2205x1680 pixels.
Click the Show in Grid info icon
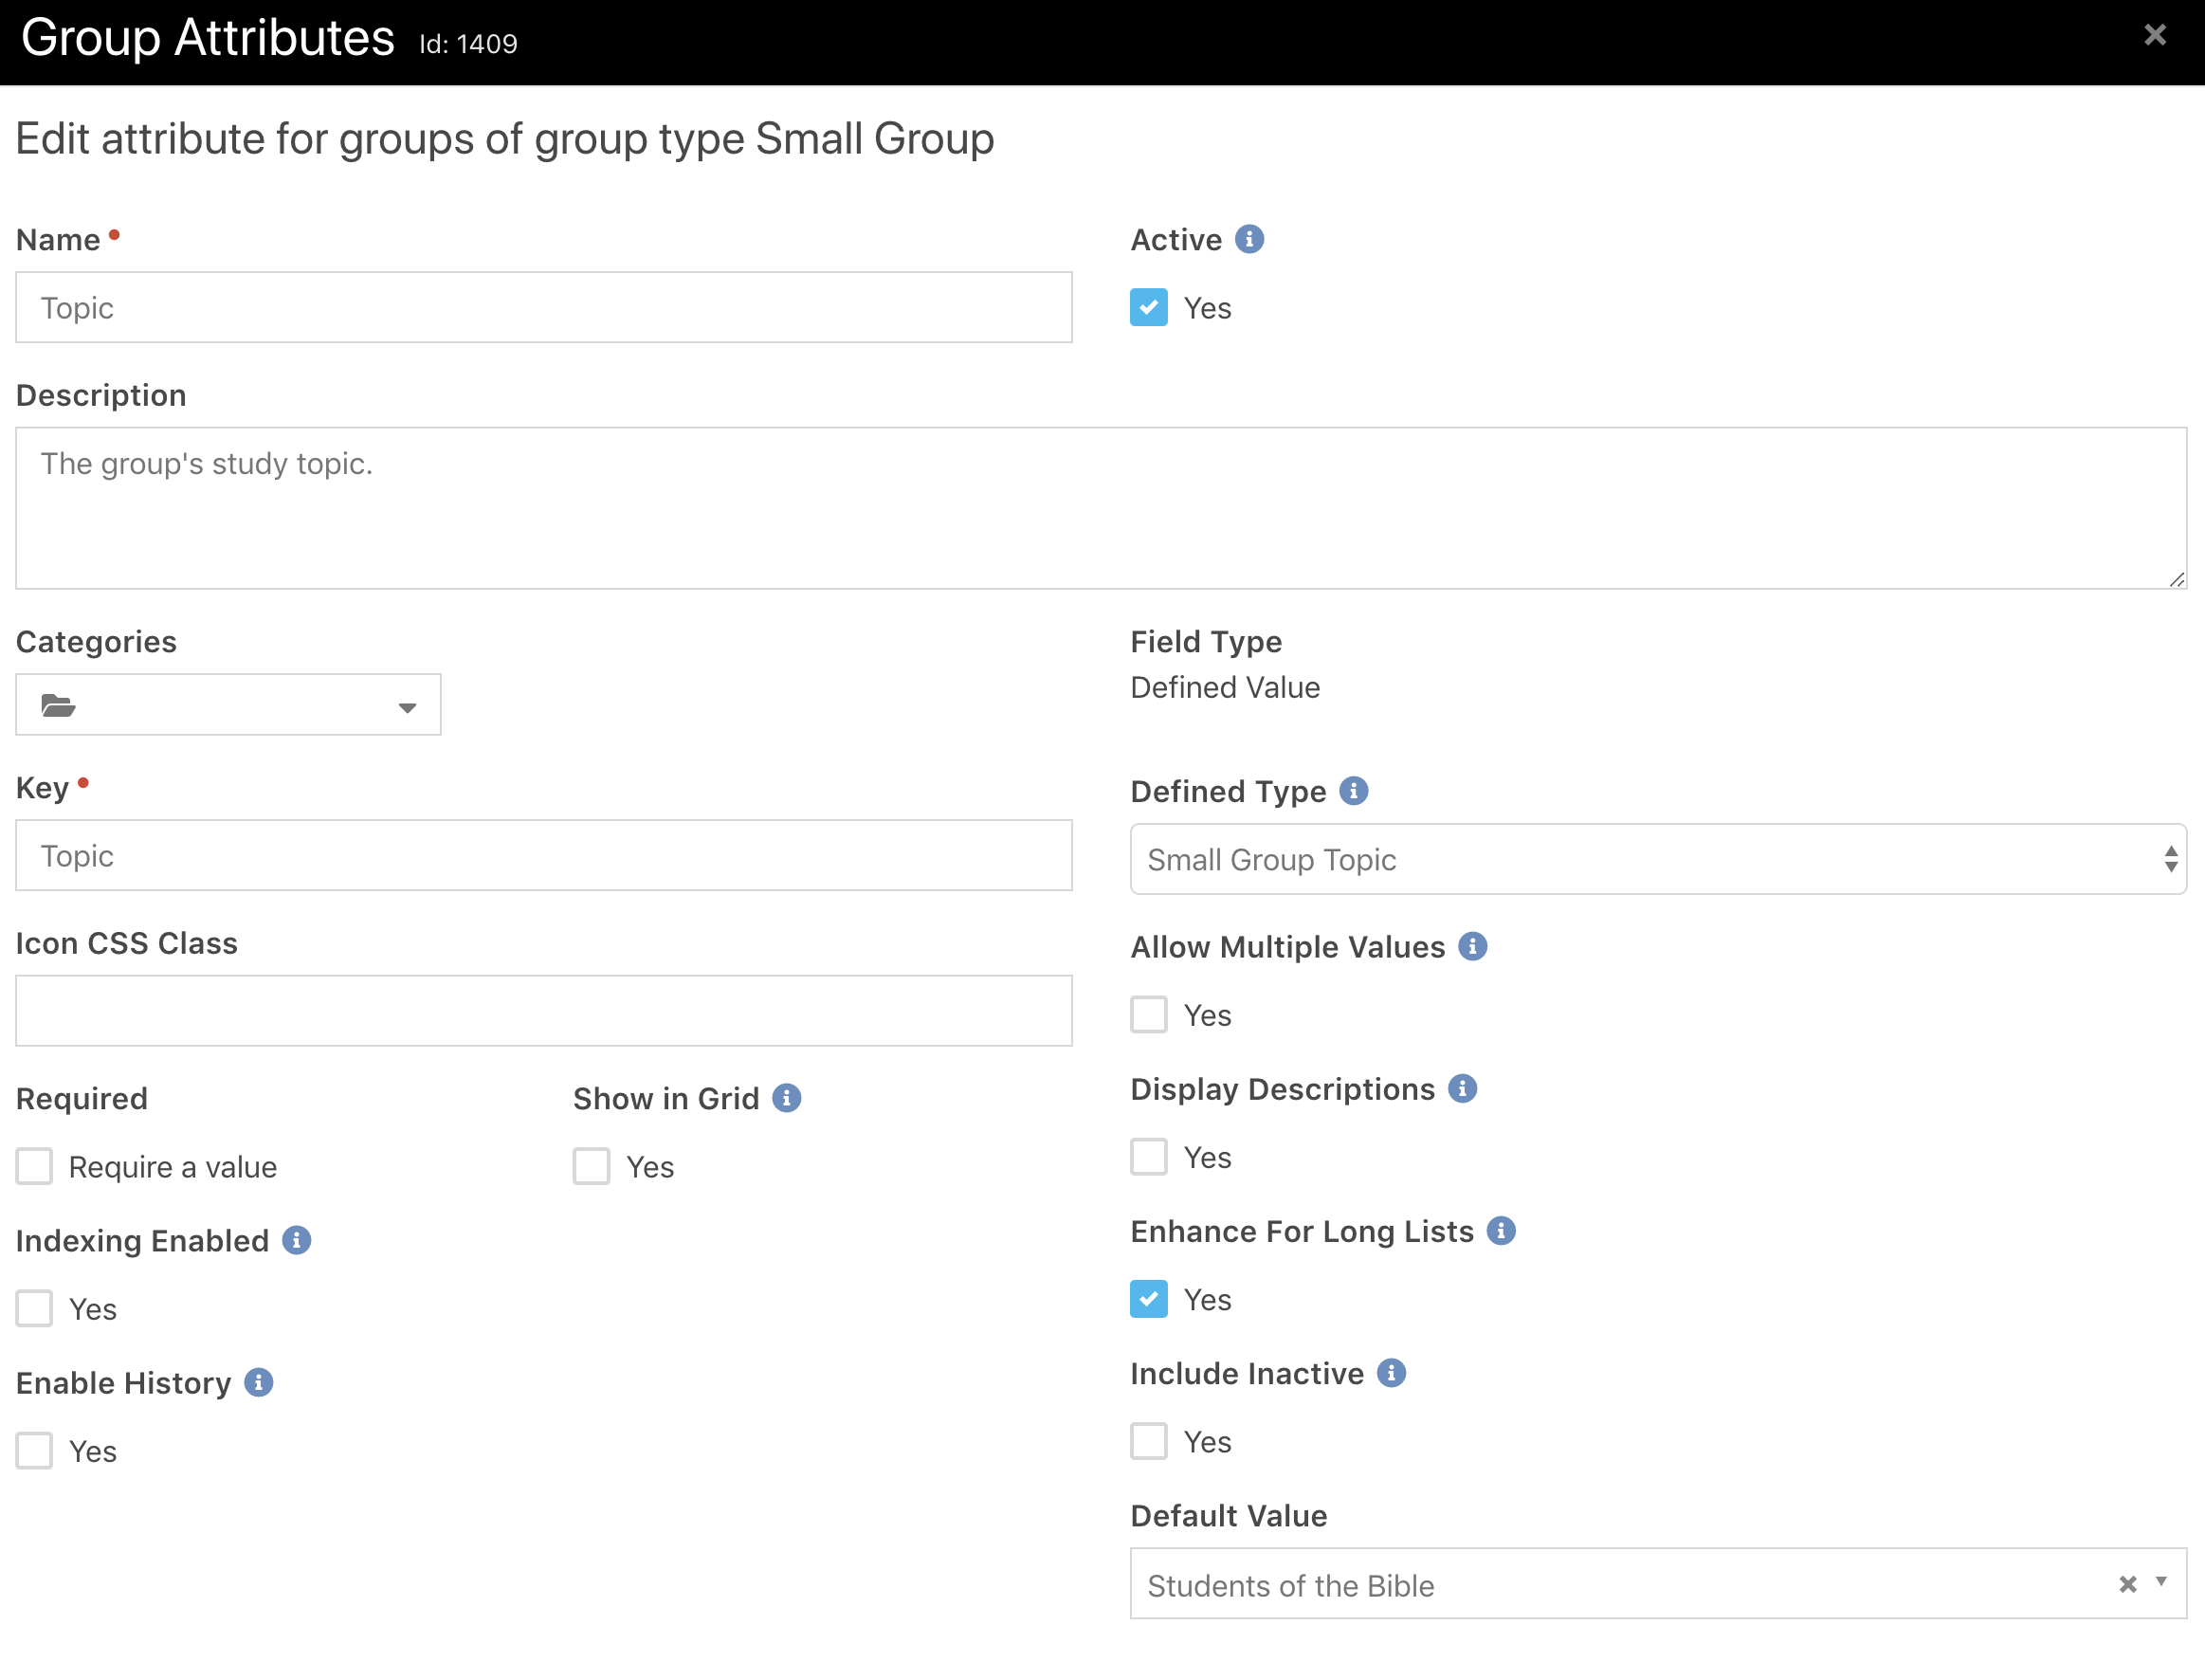click(786, 1098)
